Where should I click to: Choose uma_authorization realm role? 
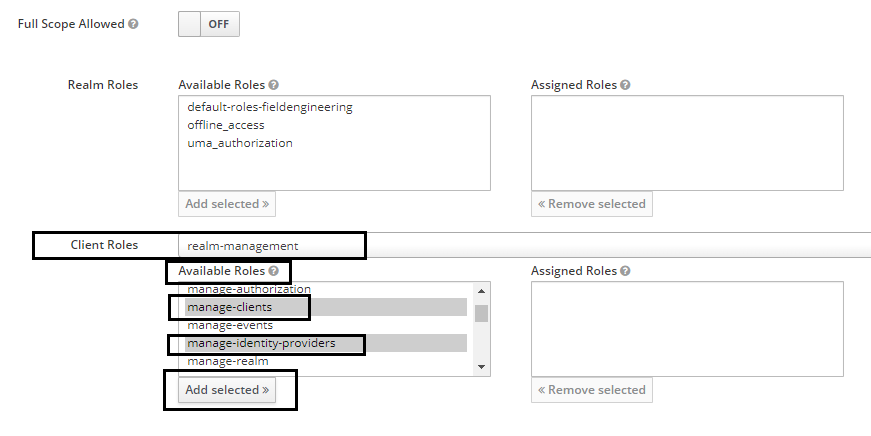point(240,143)
